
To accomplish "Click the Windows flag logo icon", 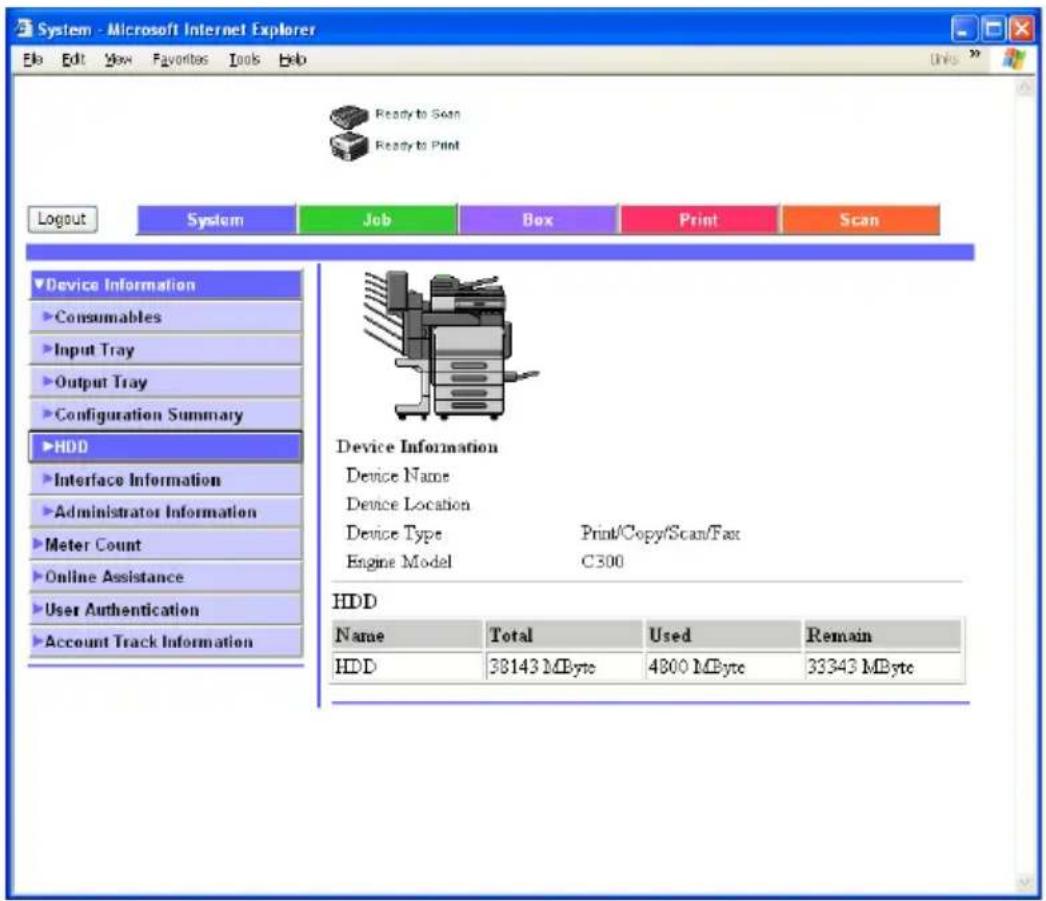I will tap(1015, 59).
